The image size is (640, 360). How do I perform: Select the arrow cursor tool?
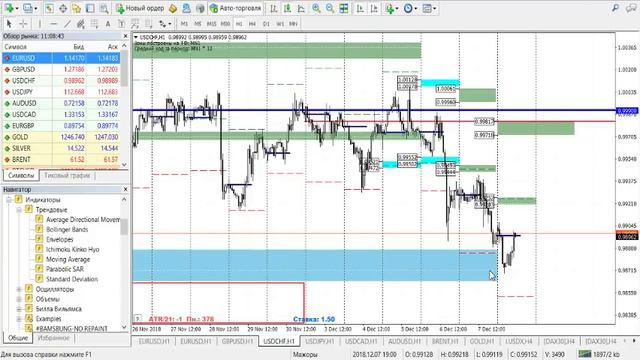click(9, 24)
